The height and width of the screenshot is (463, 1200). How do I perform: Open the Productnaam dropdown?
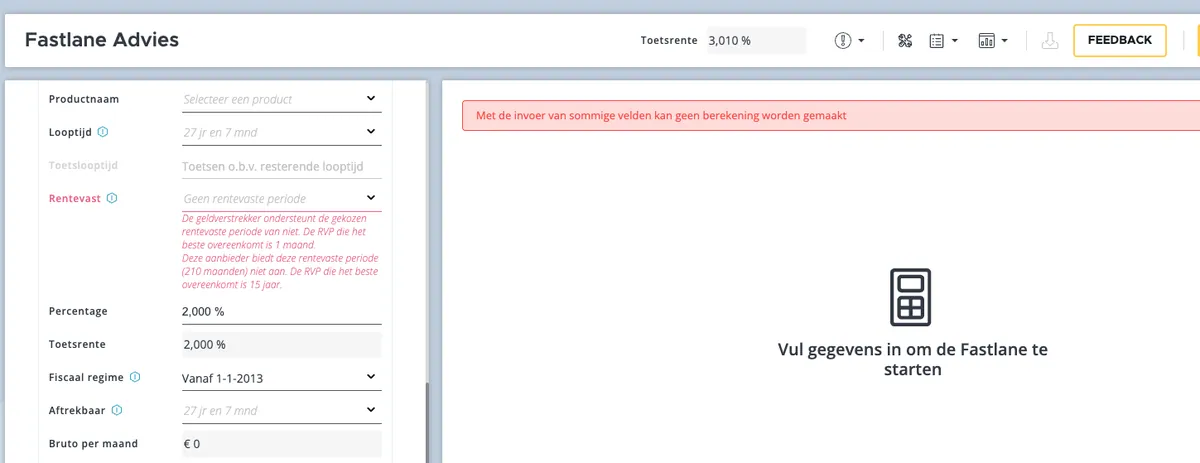[x=281, y=99]
